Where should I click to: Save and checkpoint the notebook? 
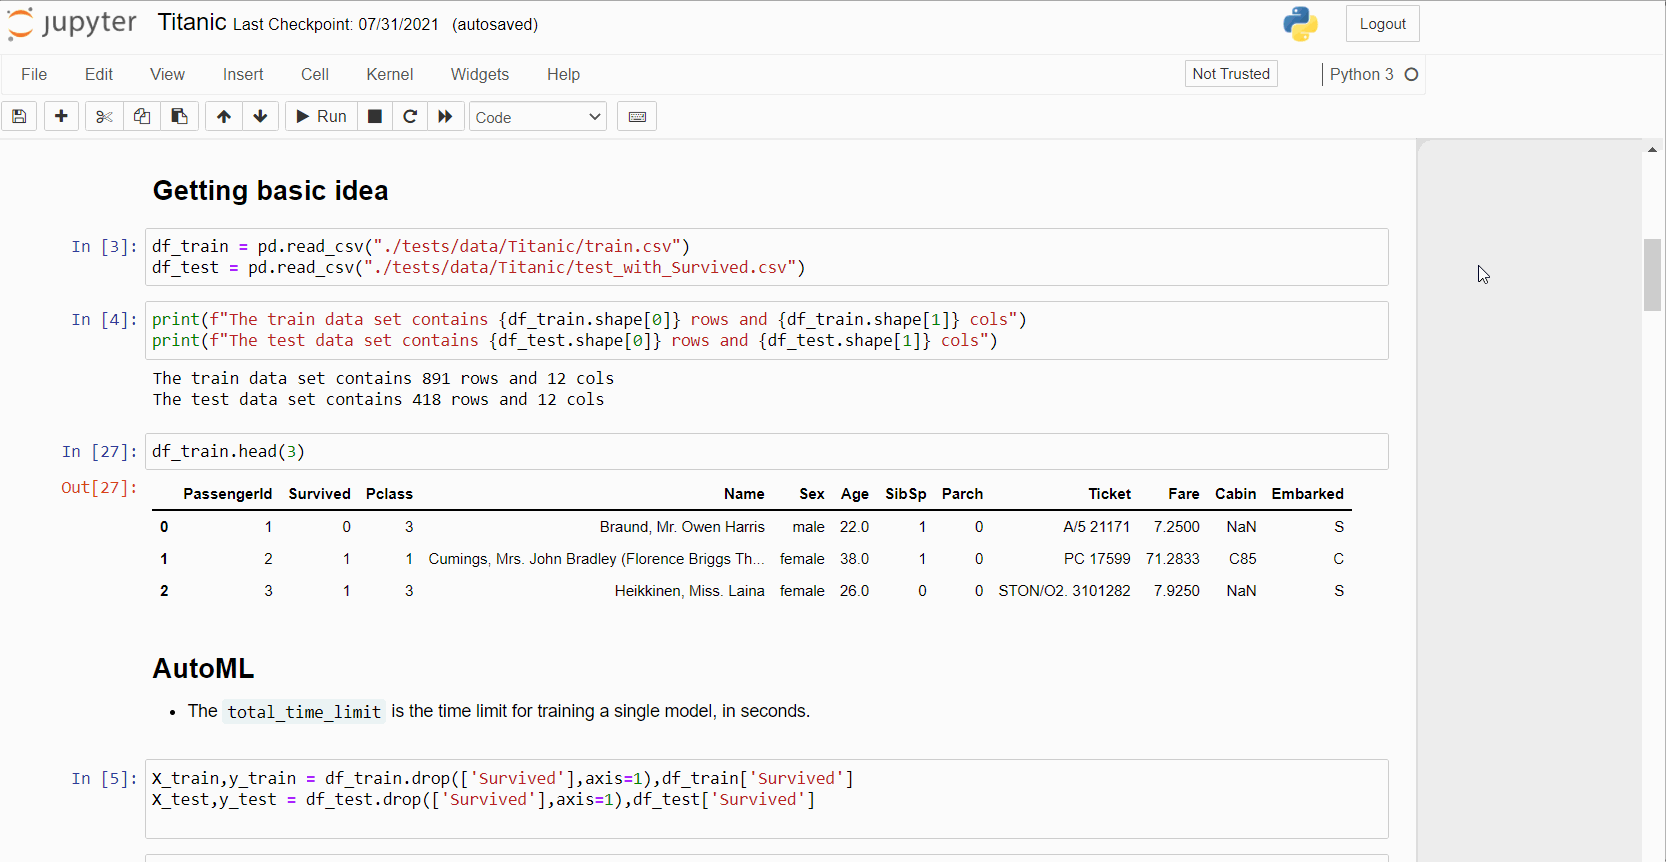19,117
